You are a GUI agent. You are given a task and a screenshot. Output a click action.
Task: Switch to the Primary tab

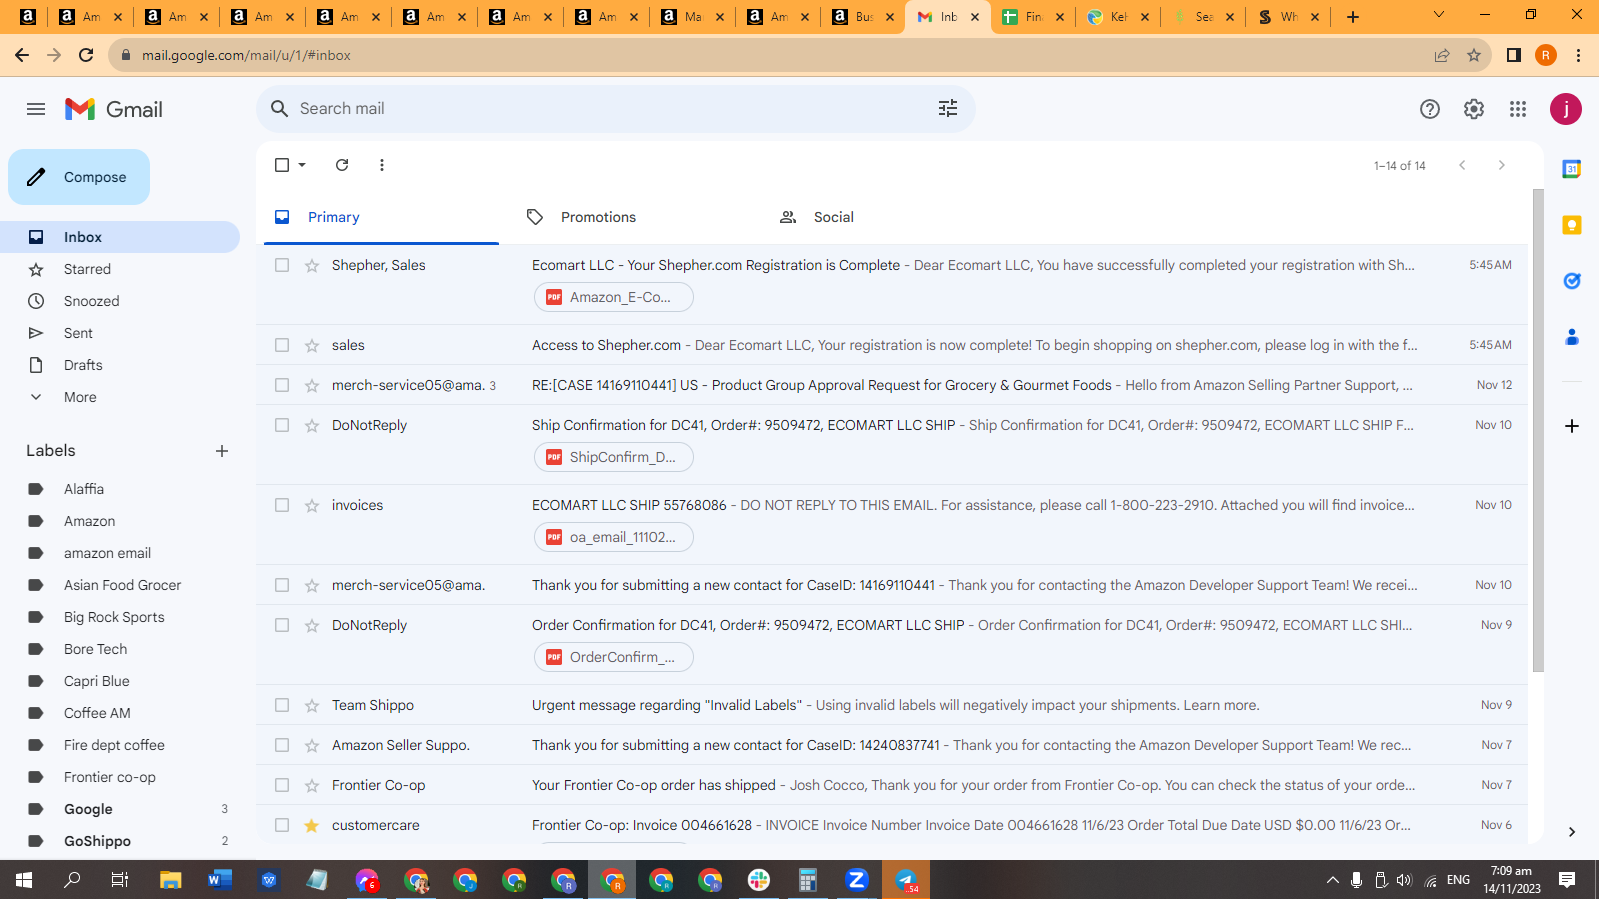tap(381, 217)
